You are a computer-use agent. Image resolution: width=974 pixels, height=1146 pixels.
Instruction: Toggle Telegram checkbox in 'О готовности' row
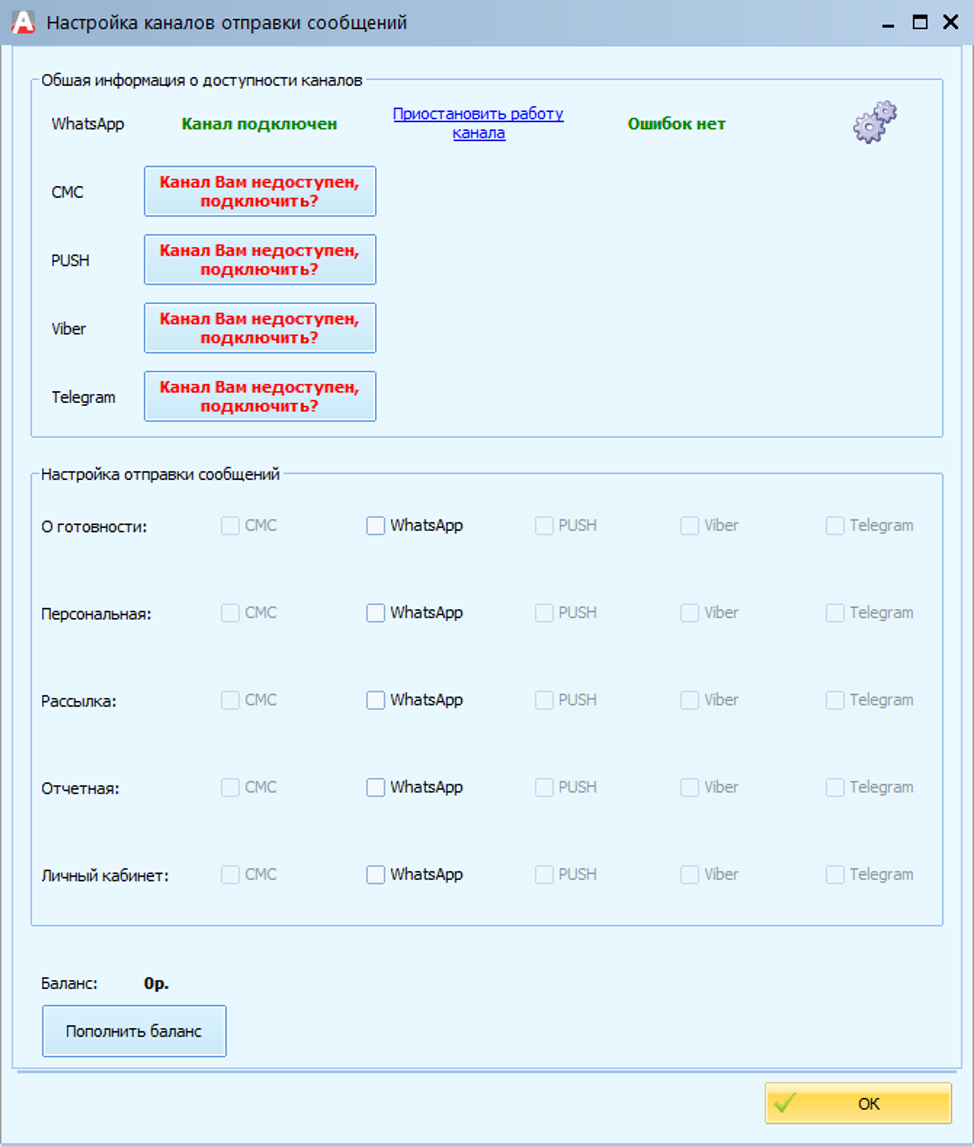[835, 525]
